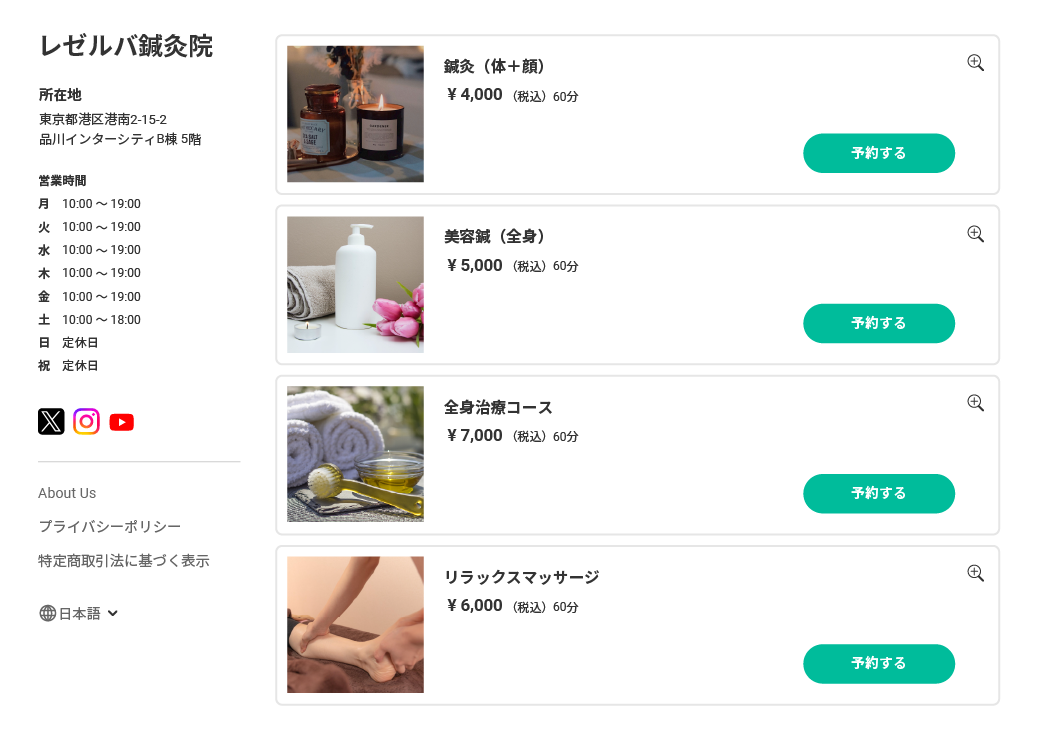Click magnifier icon for リラックスマッサージ
The height and width of the screenshot is (740, 1037).
[976, 573]
